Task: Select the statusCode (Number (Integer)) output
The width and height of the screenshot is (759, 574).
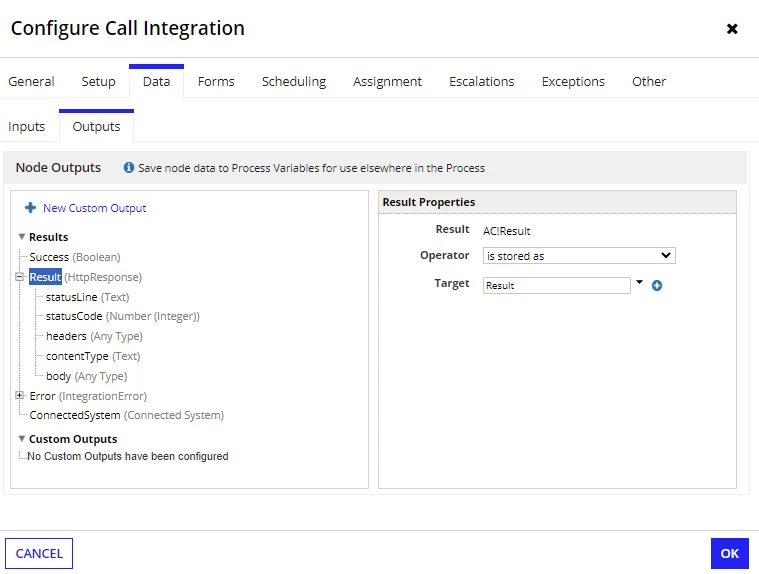Action: click(122, 316)
